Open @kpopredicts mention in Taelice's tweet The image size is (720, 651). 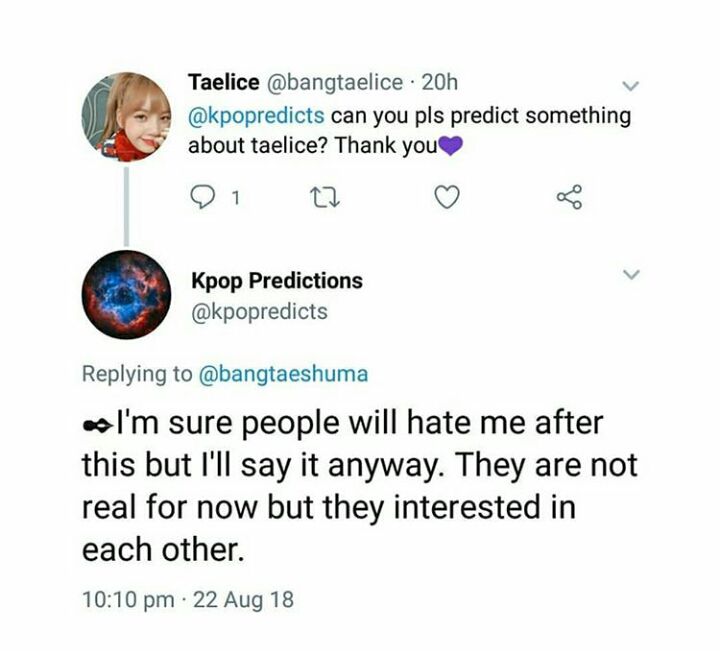pyautogui.click(x=255, y=115)
